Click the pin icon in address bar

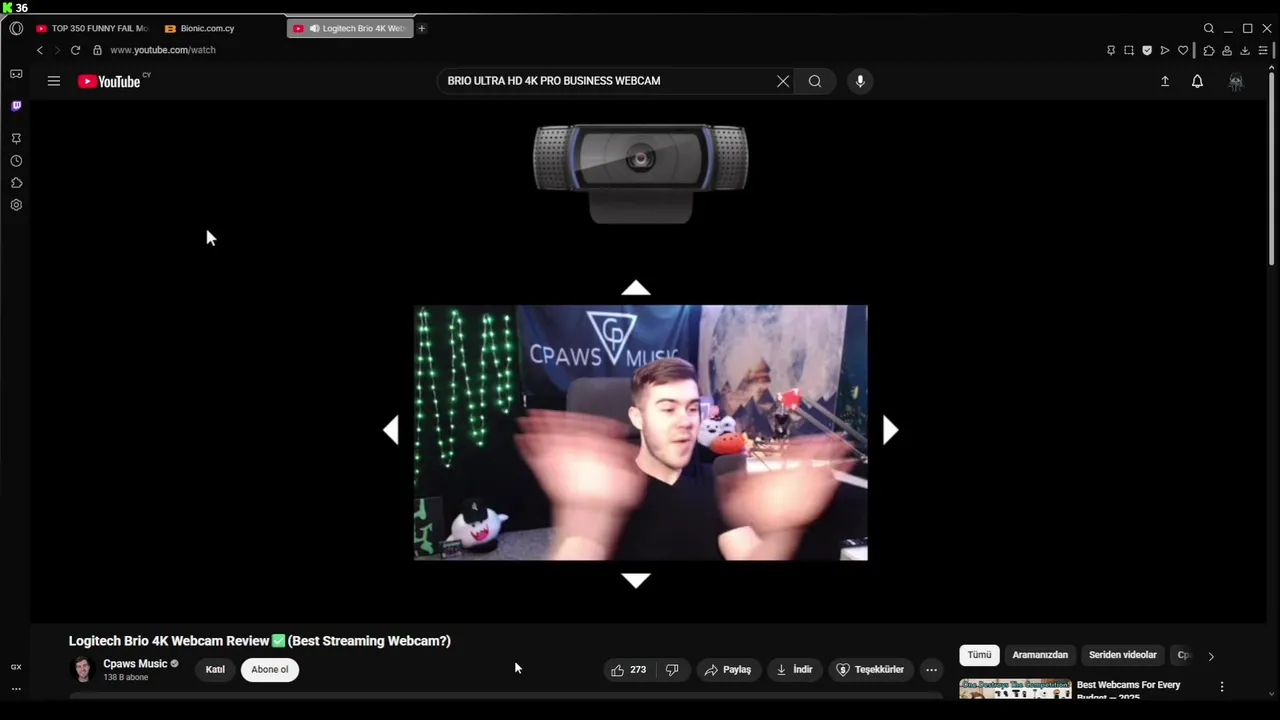point(1111,50)
